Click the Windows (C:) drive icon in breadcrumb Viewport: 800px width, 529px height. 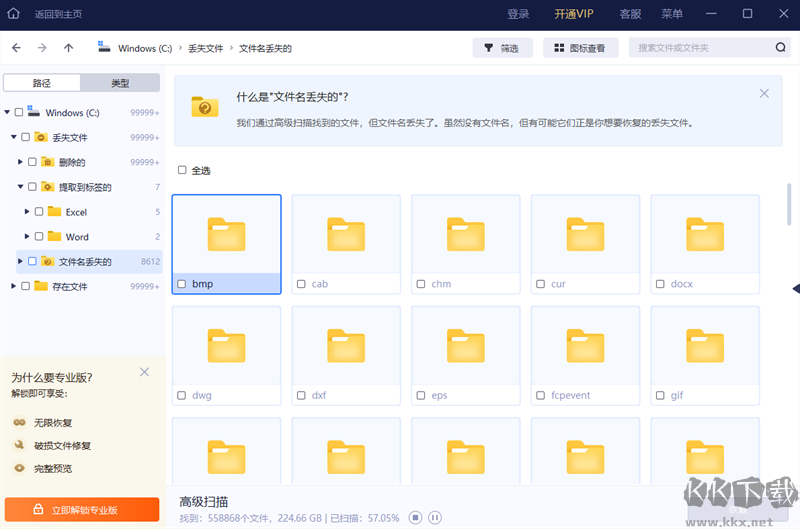coord(104,47)
